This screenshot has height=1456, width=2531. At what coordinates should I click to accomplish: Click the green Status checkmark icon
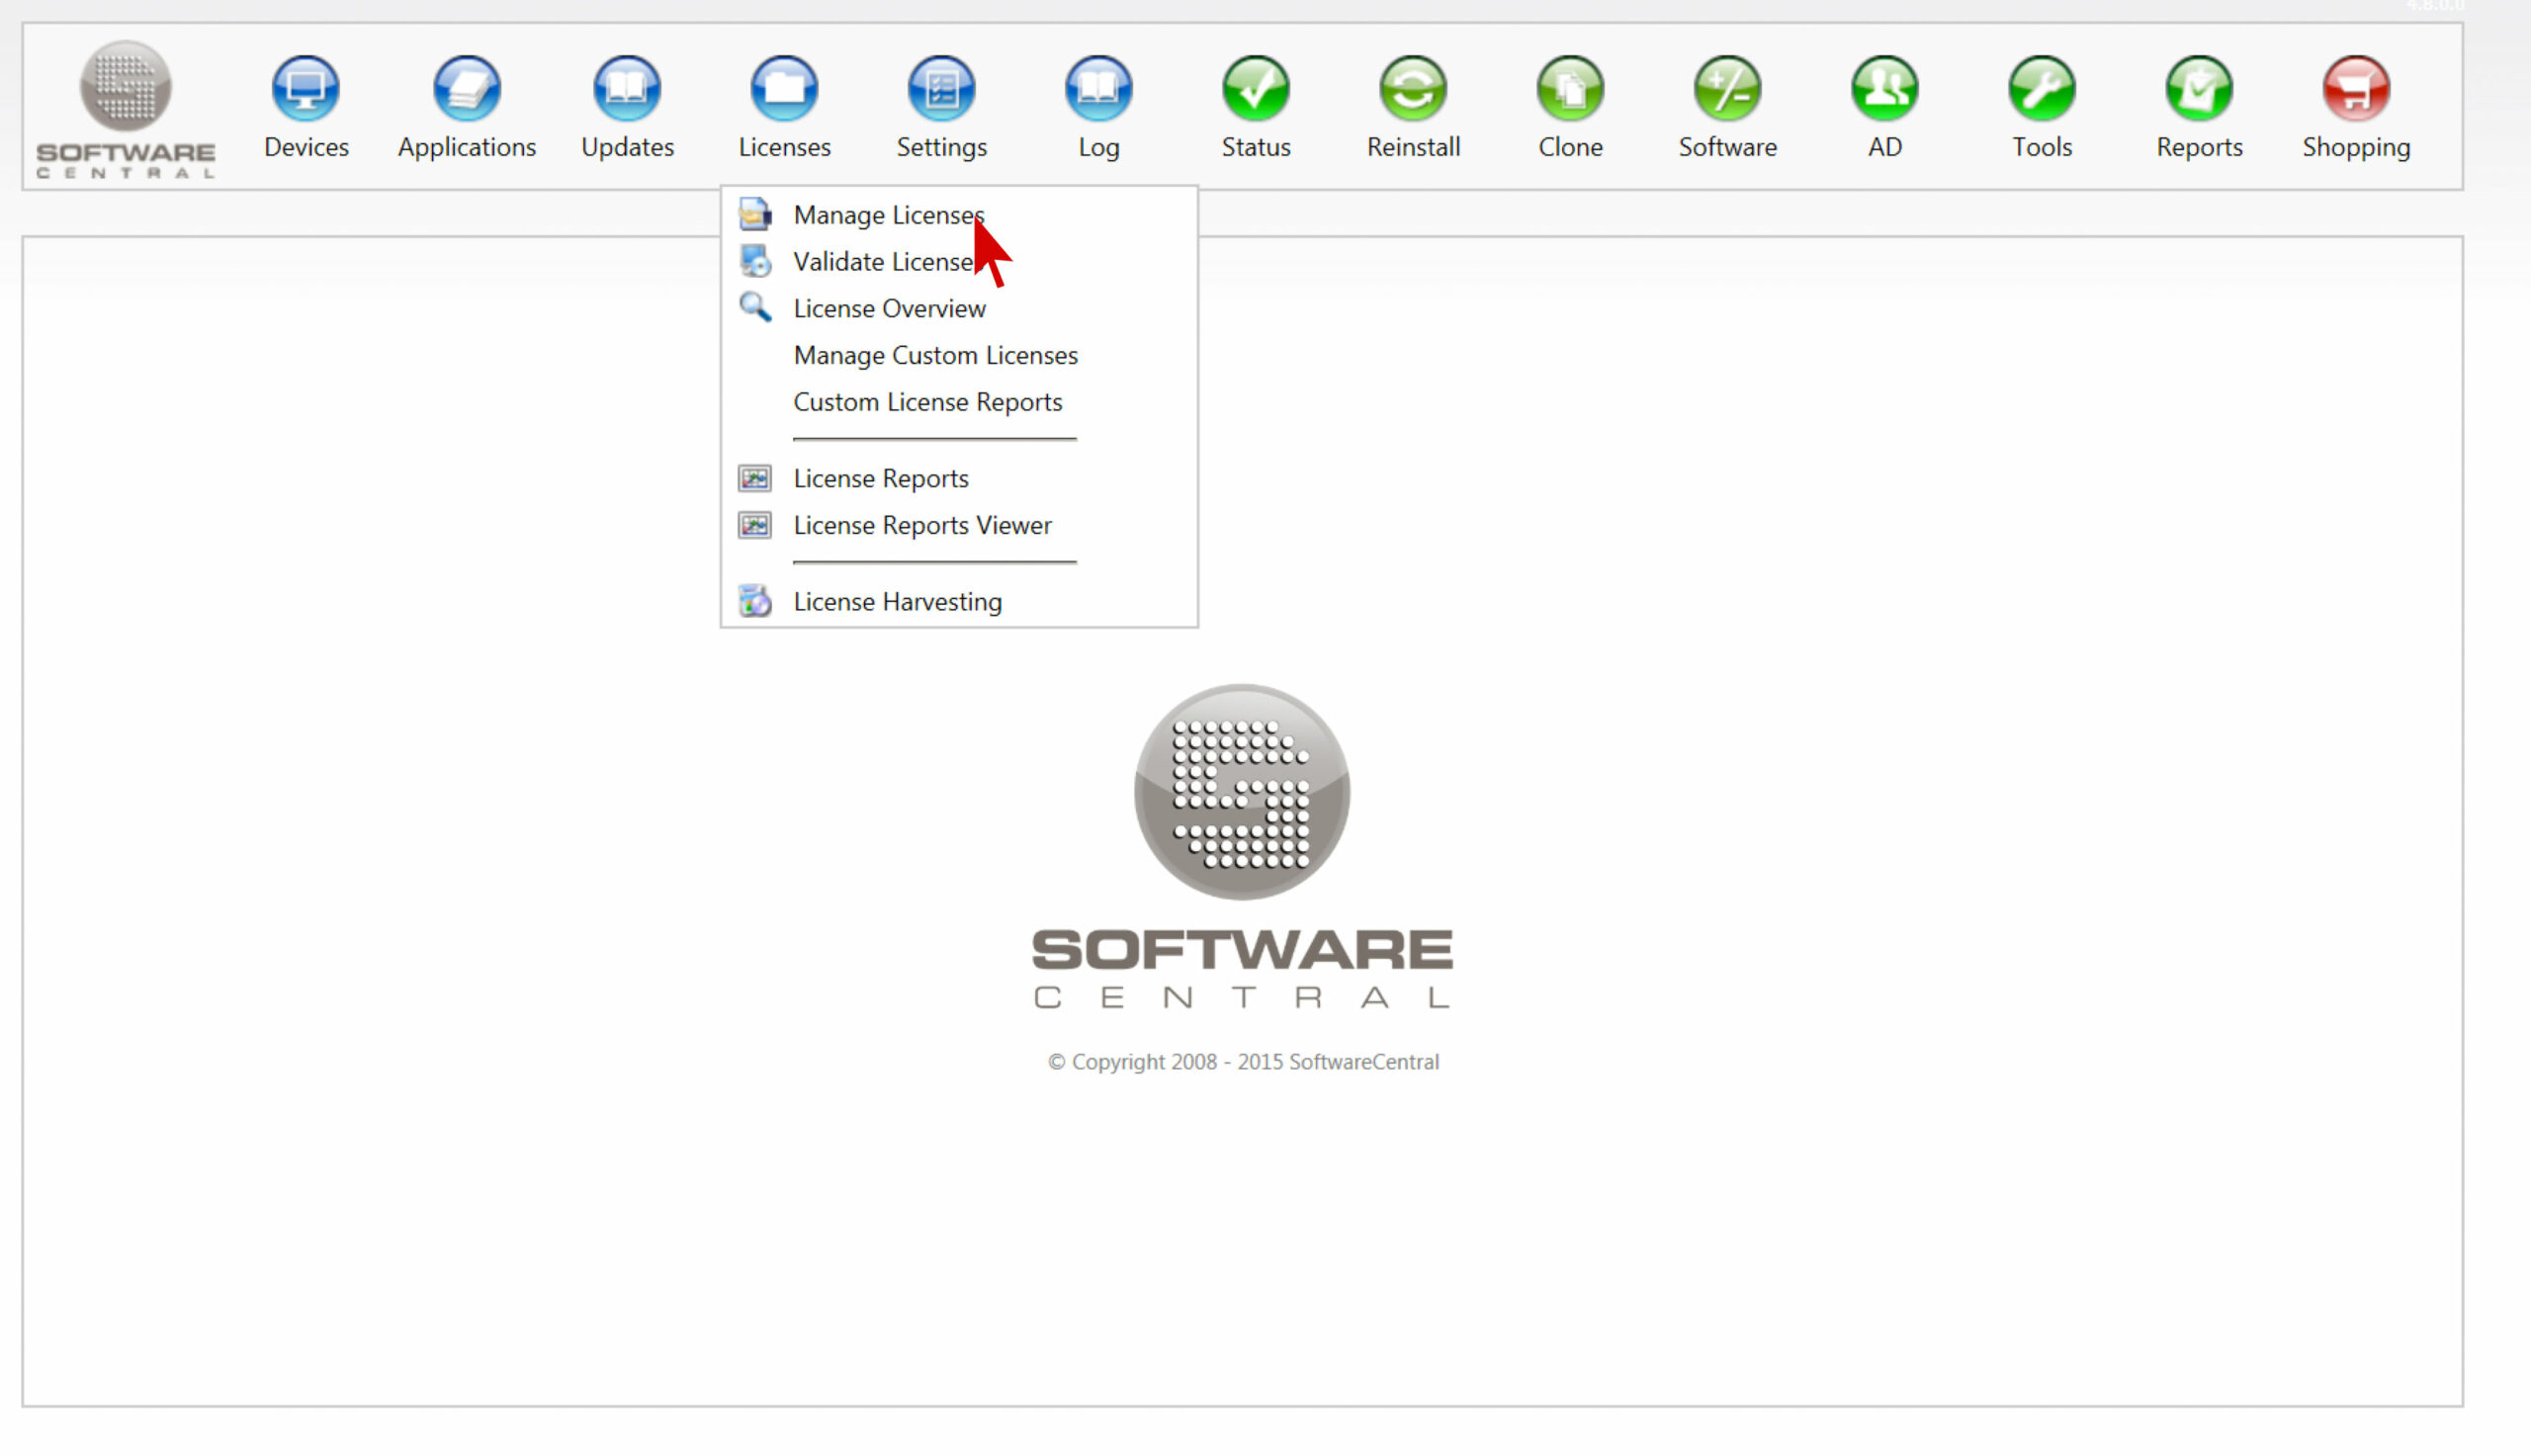pos(1256,88)
